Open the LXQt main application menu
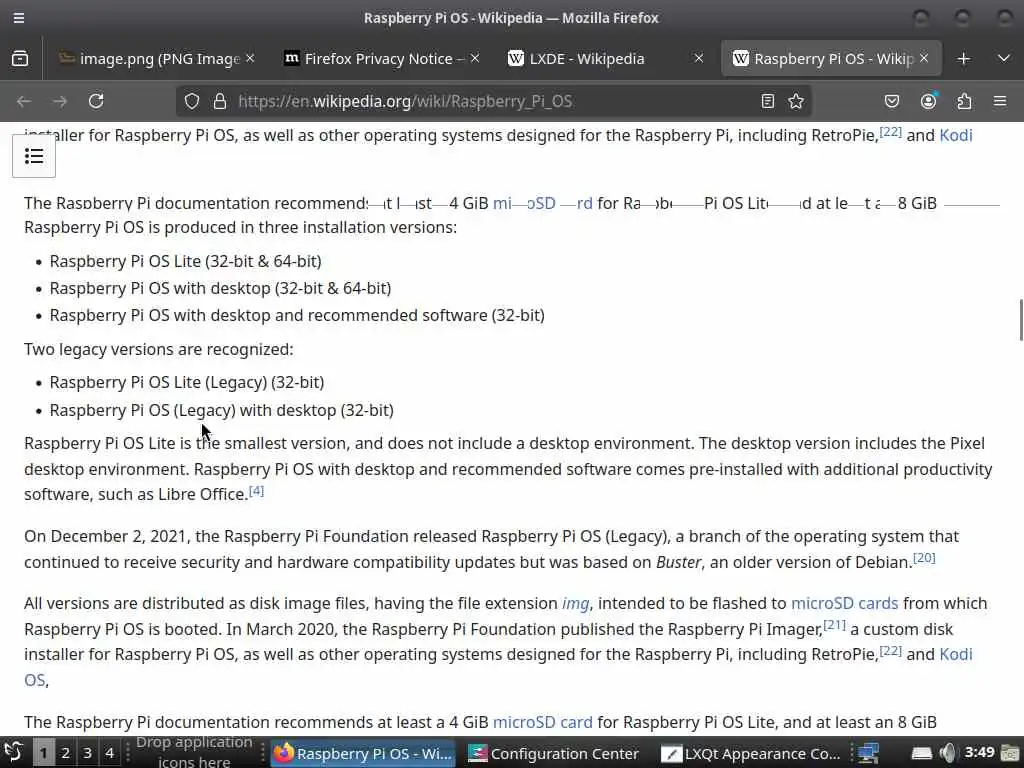Screen dimensions: 1024x768 [x=14, y=752]
